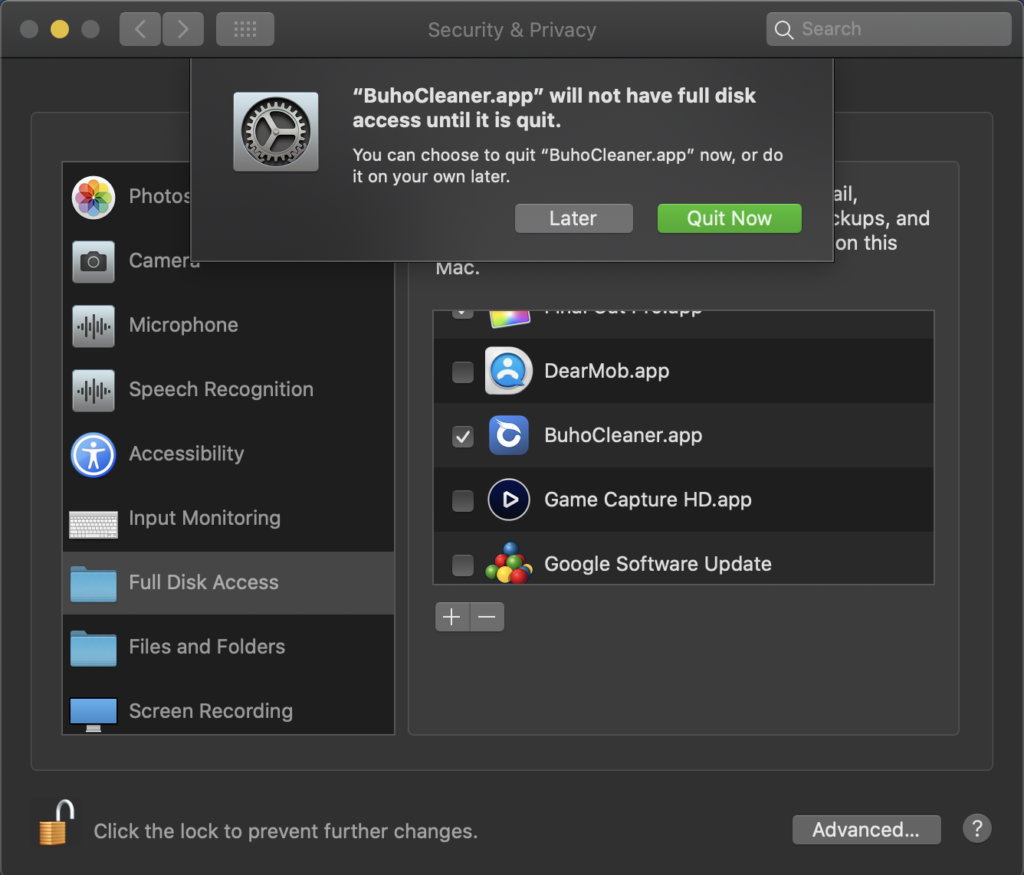Click the magnifying glass search icon

click(784, 30)
